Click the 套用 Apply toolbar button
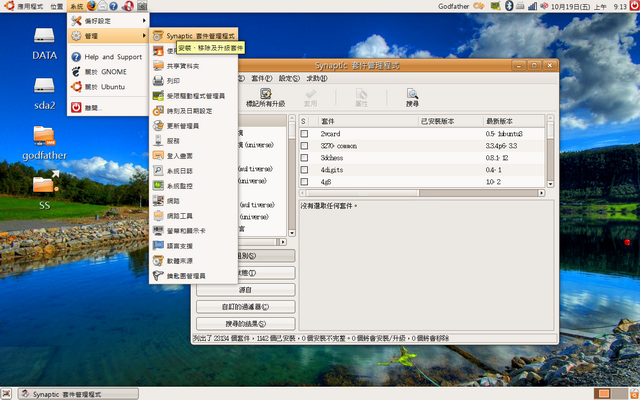640x400 pixels. point(311,98)
